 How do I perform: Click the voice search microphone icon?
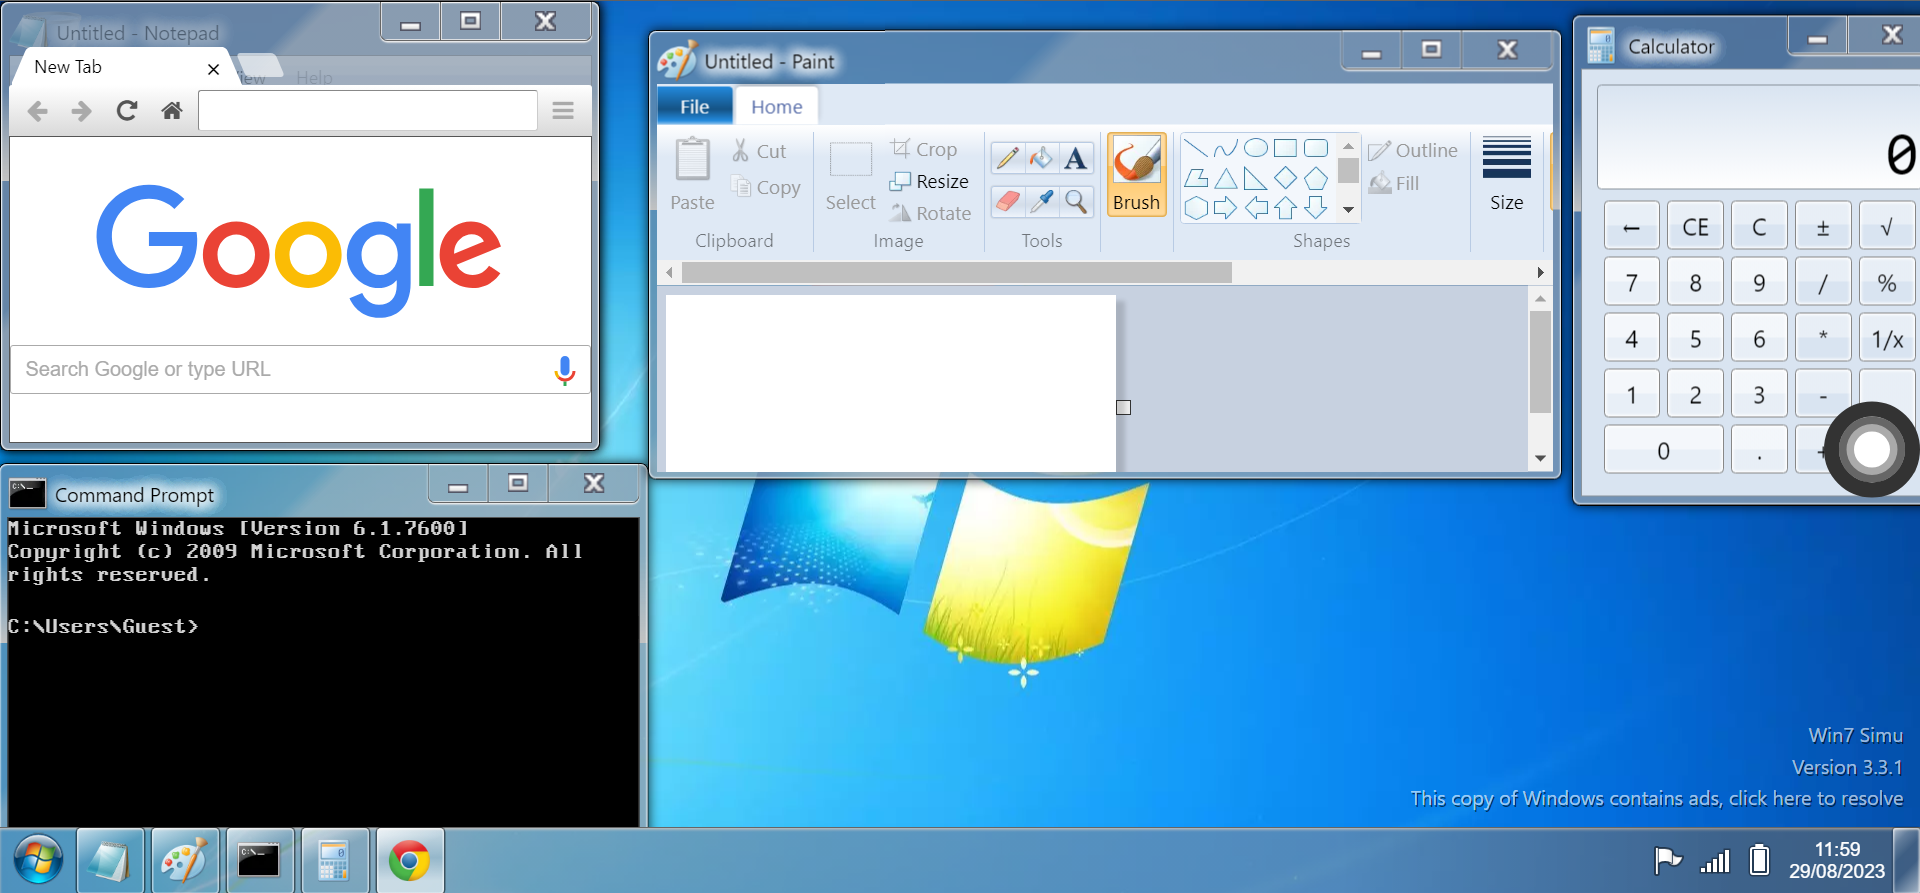[x=564, y=370]
